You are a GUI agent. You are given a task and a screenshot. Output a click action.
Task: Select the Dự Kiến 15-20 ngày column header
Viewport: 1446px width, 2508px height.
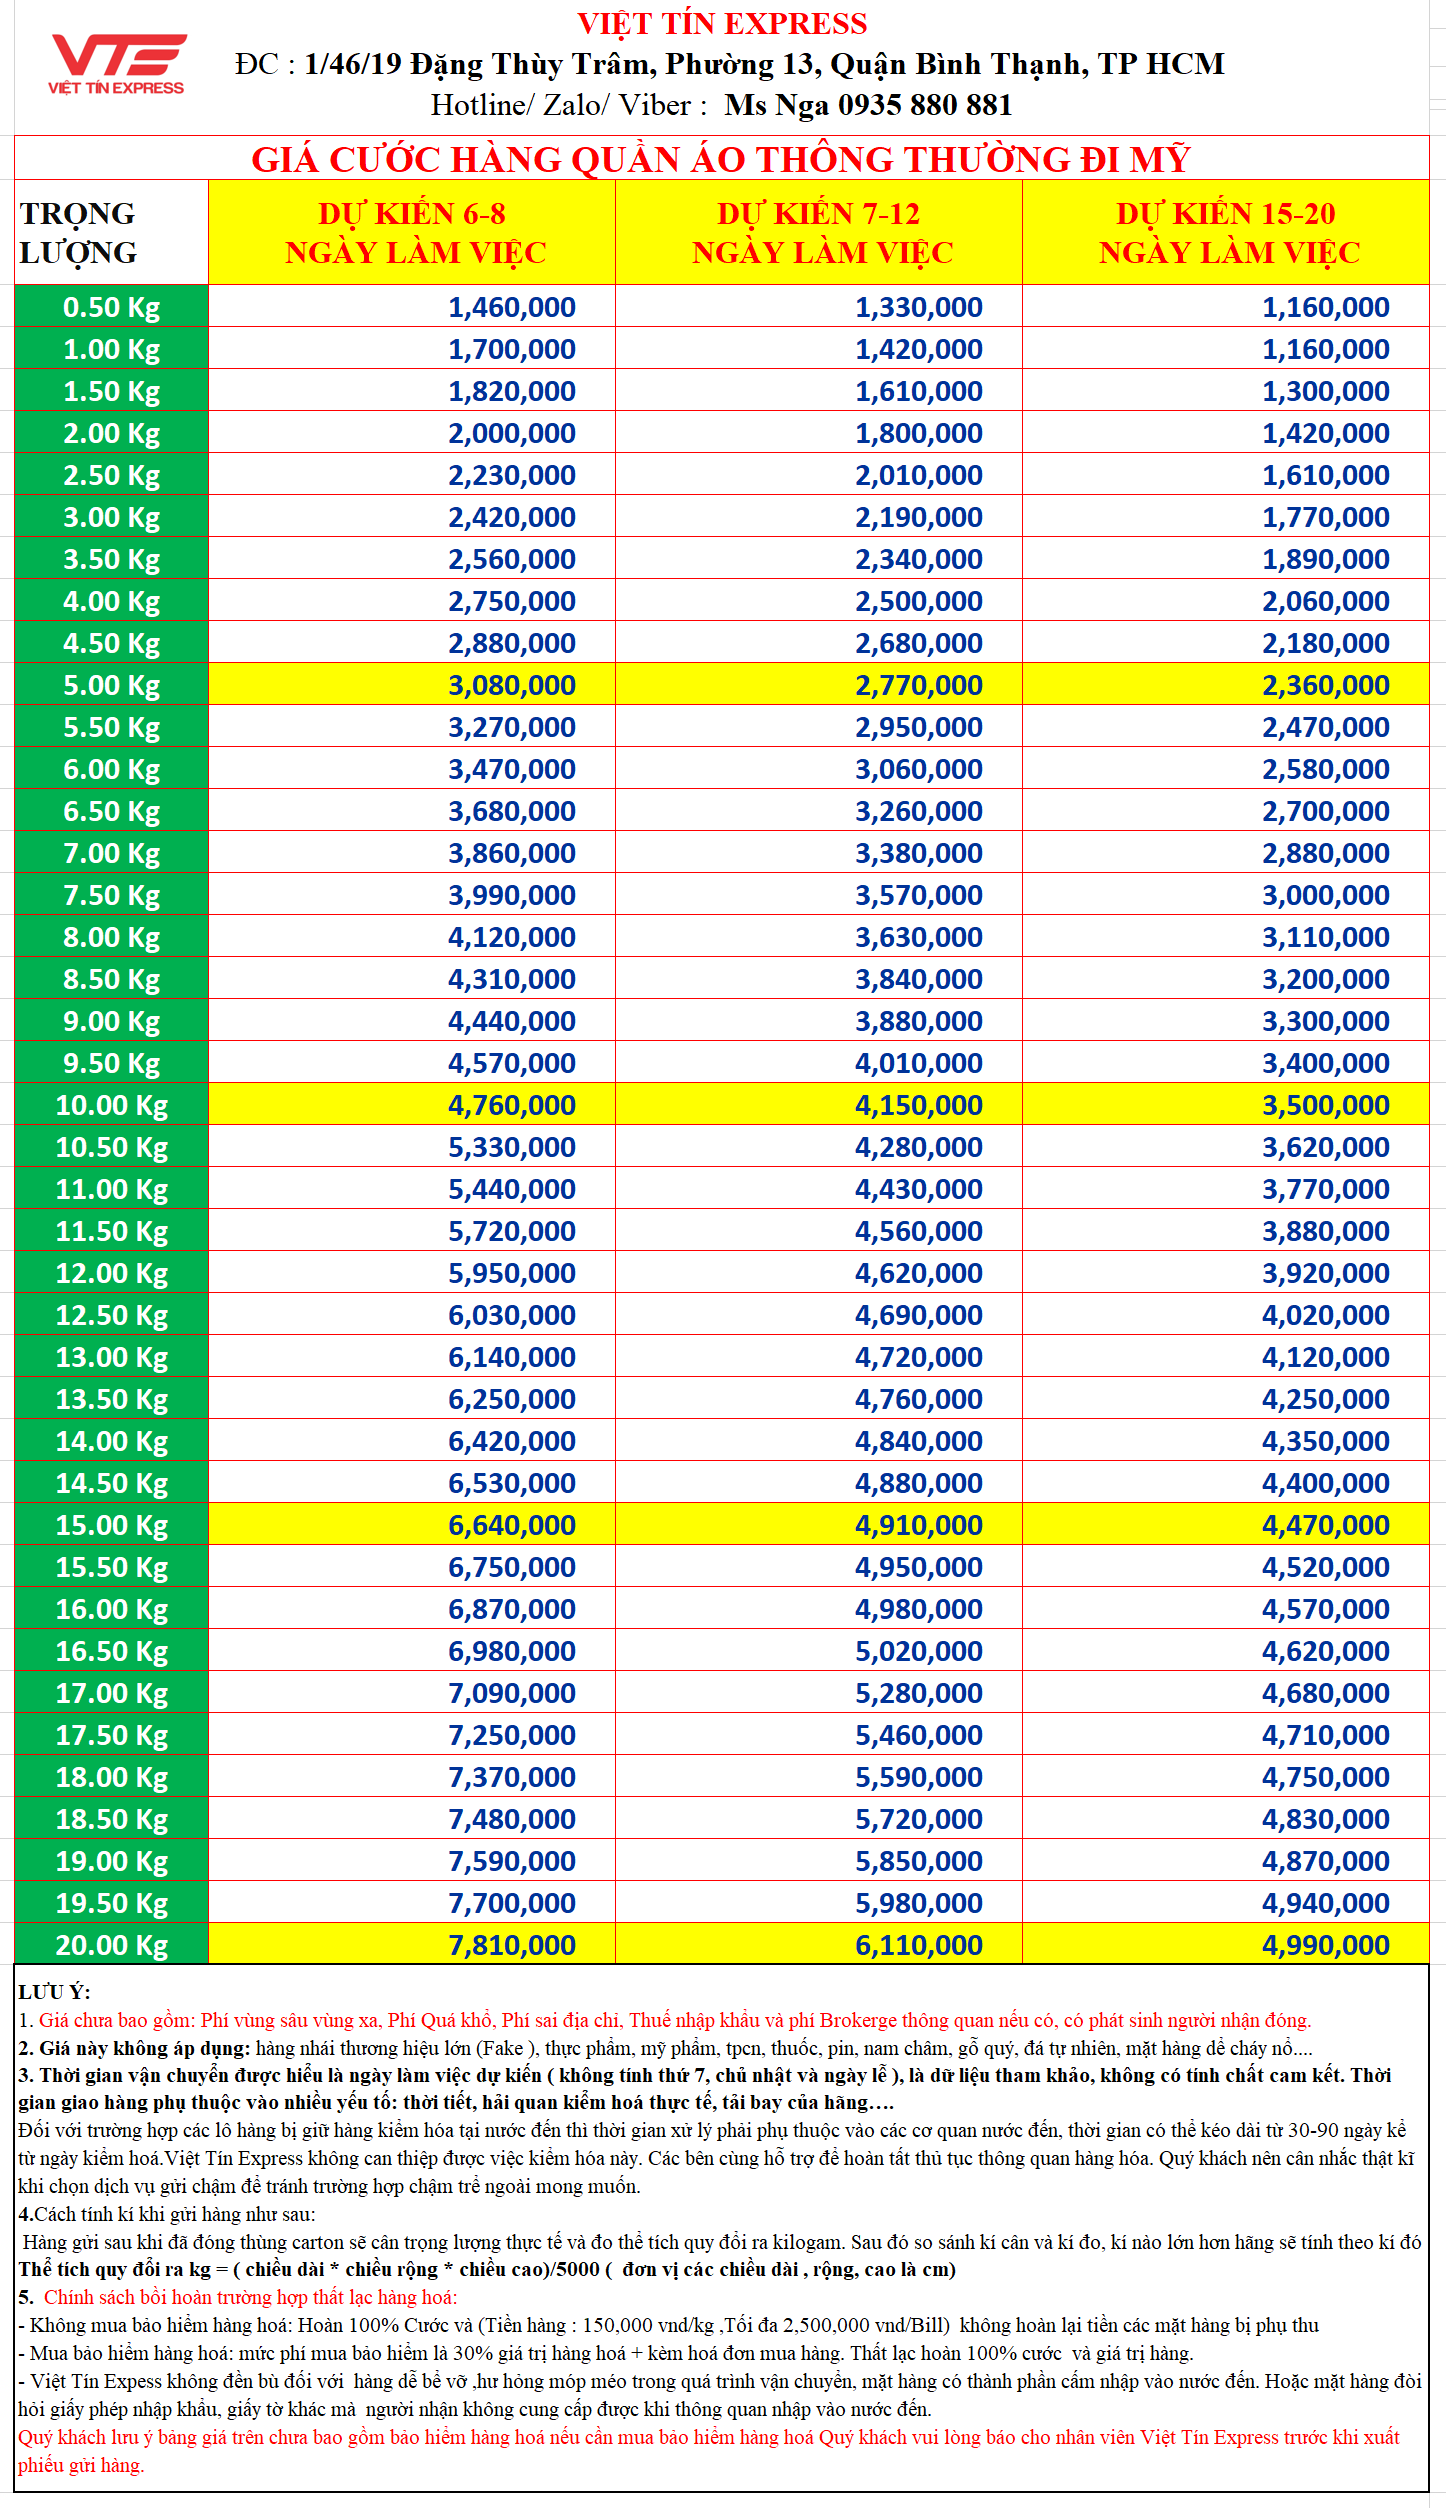click(x=1226, y=233)
